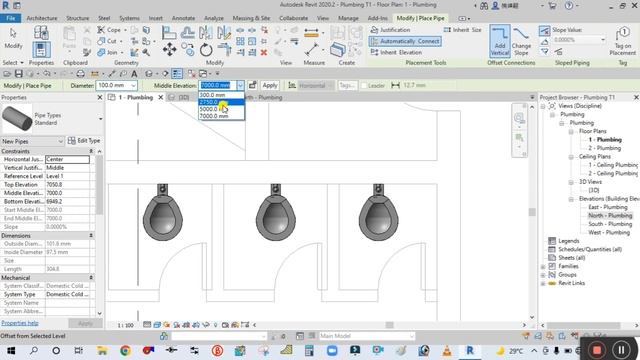Toggle the Leader checkbox in options bar
This screenshot has width=640, height=360.
click(364, 85)
